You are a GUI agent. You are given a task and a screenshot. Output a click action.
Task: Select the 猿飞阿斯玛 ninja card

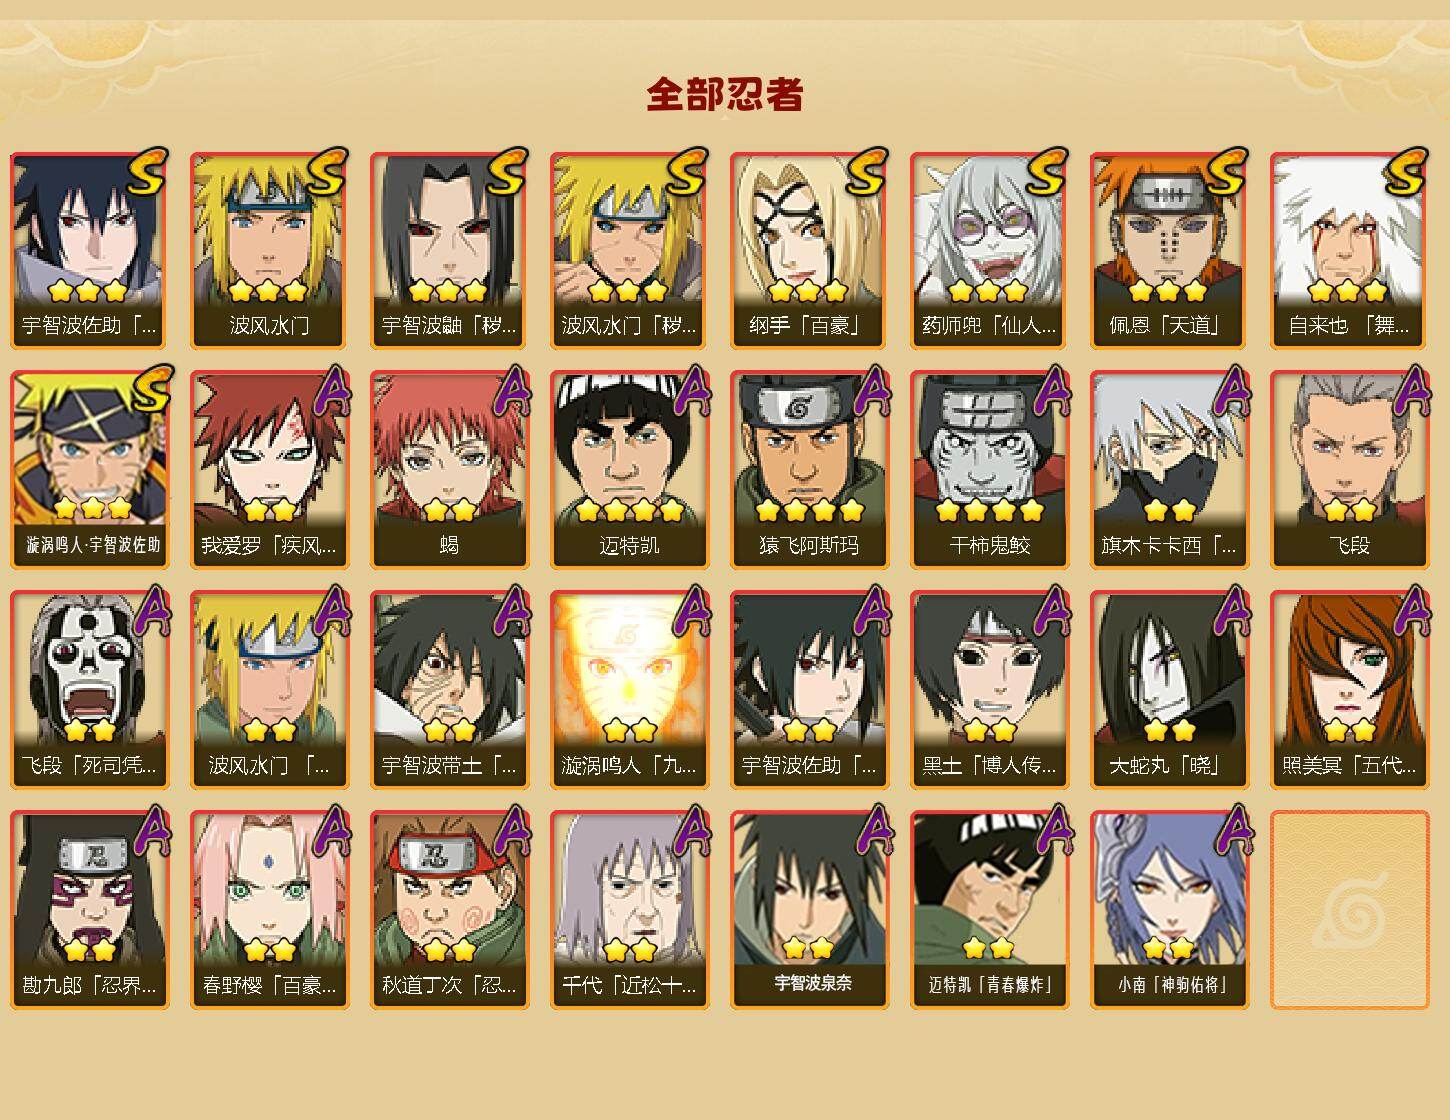[x=809, y=470]
